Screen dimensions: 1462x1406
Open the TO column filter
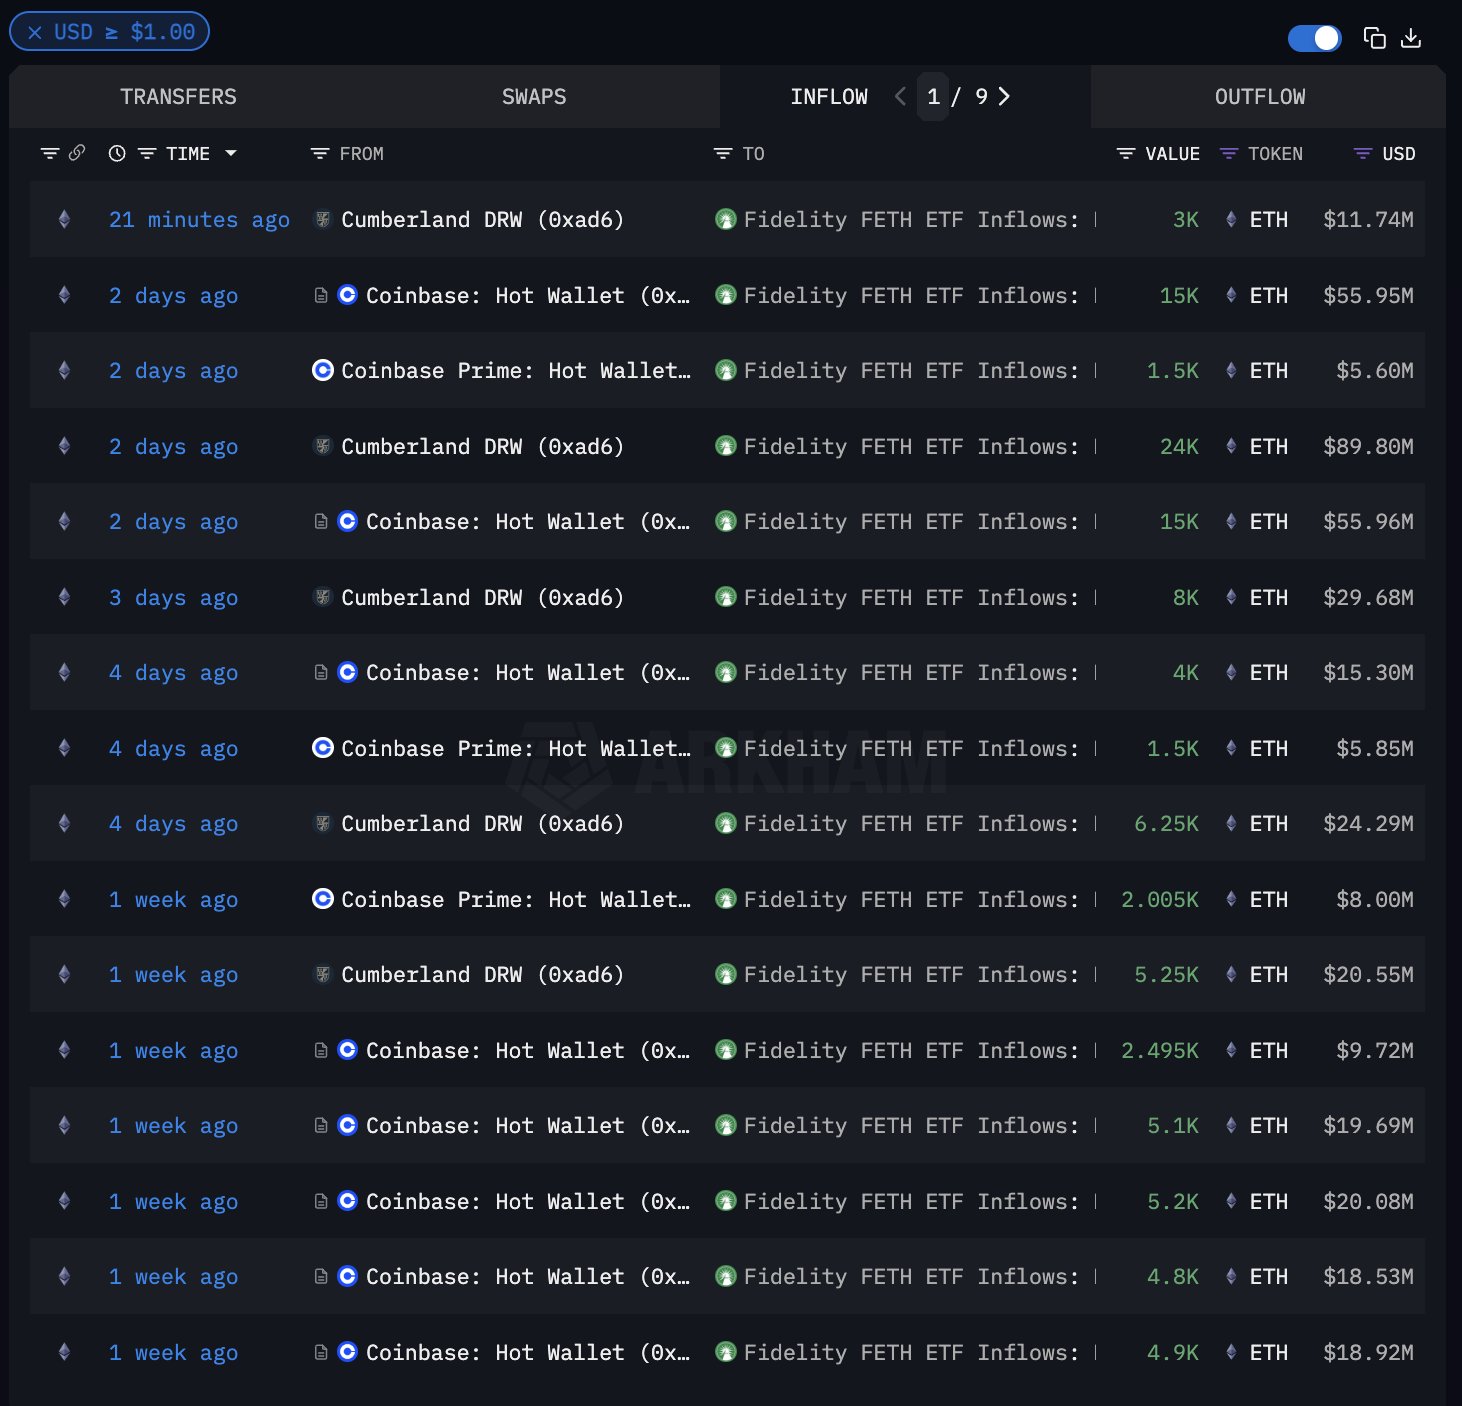(x=723, y=153)
